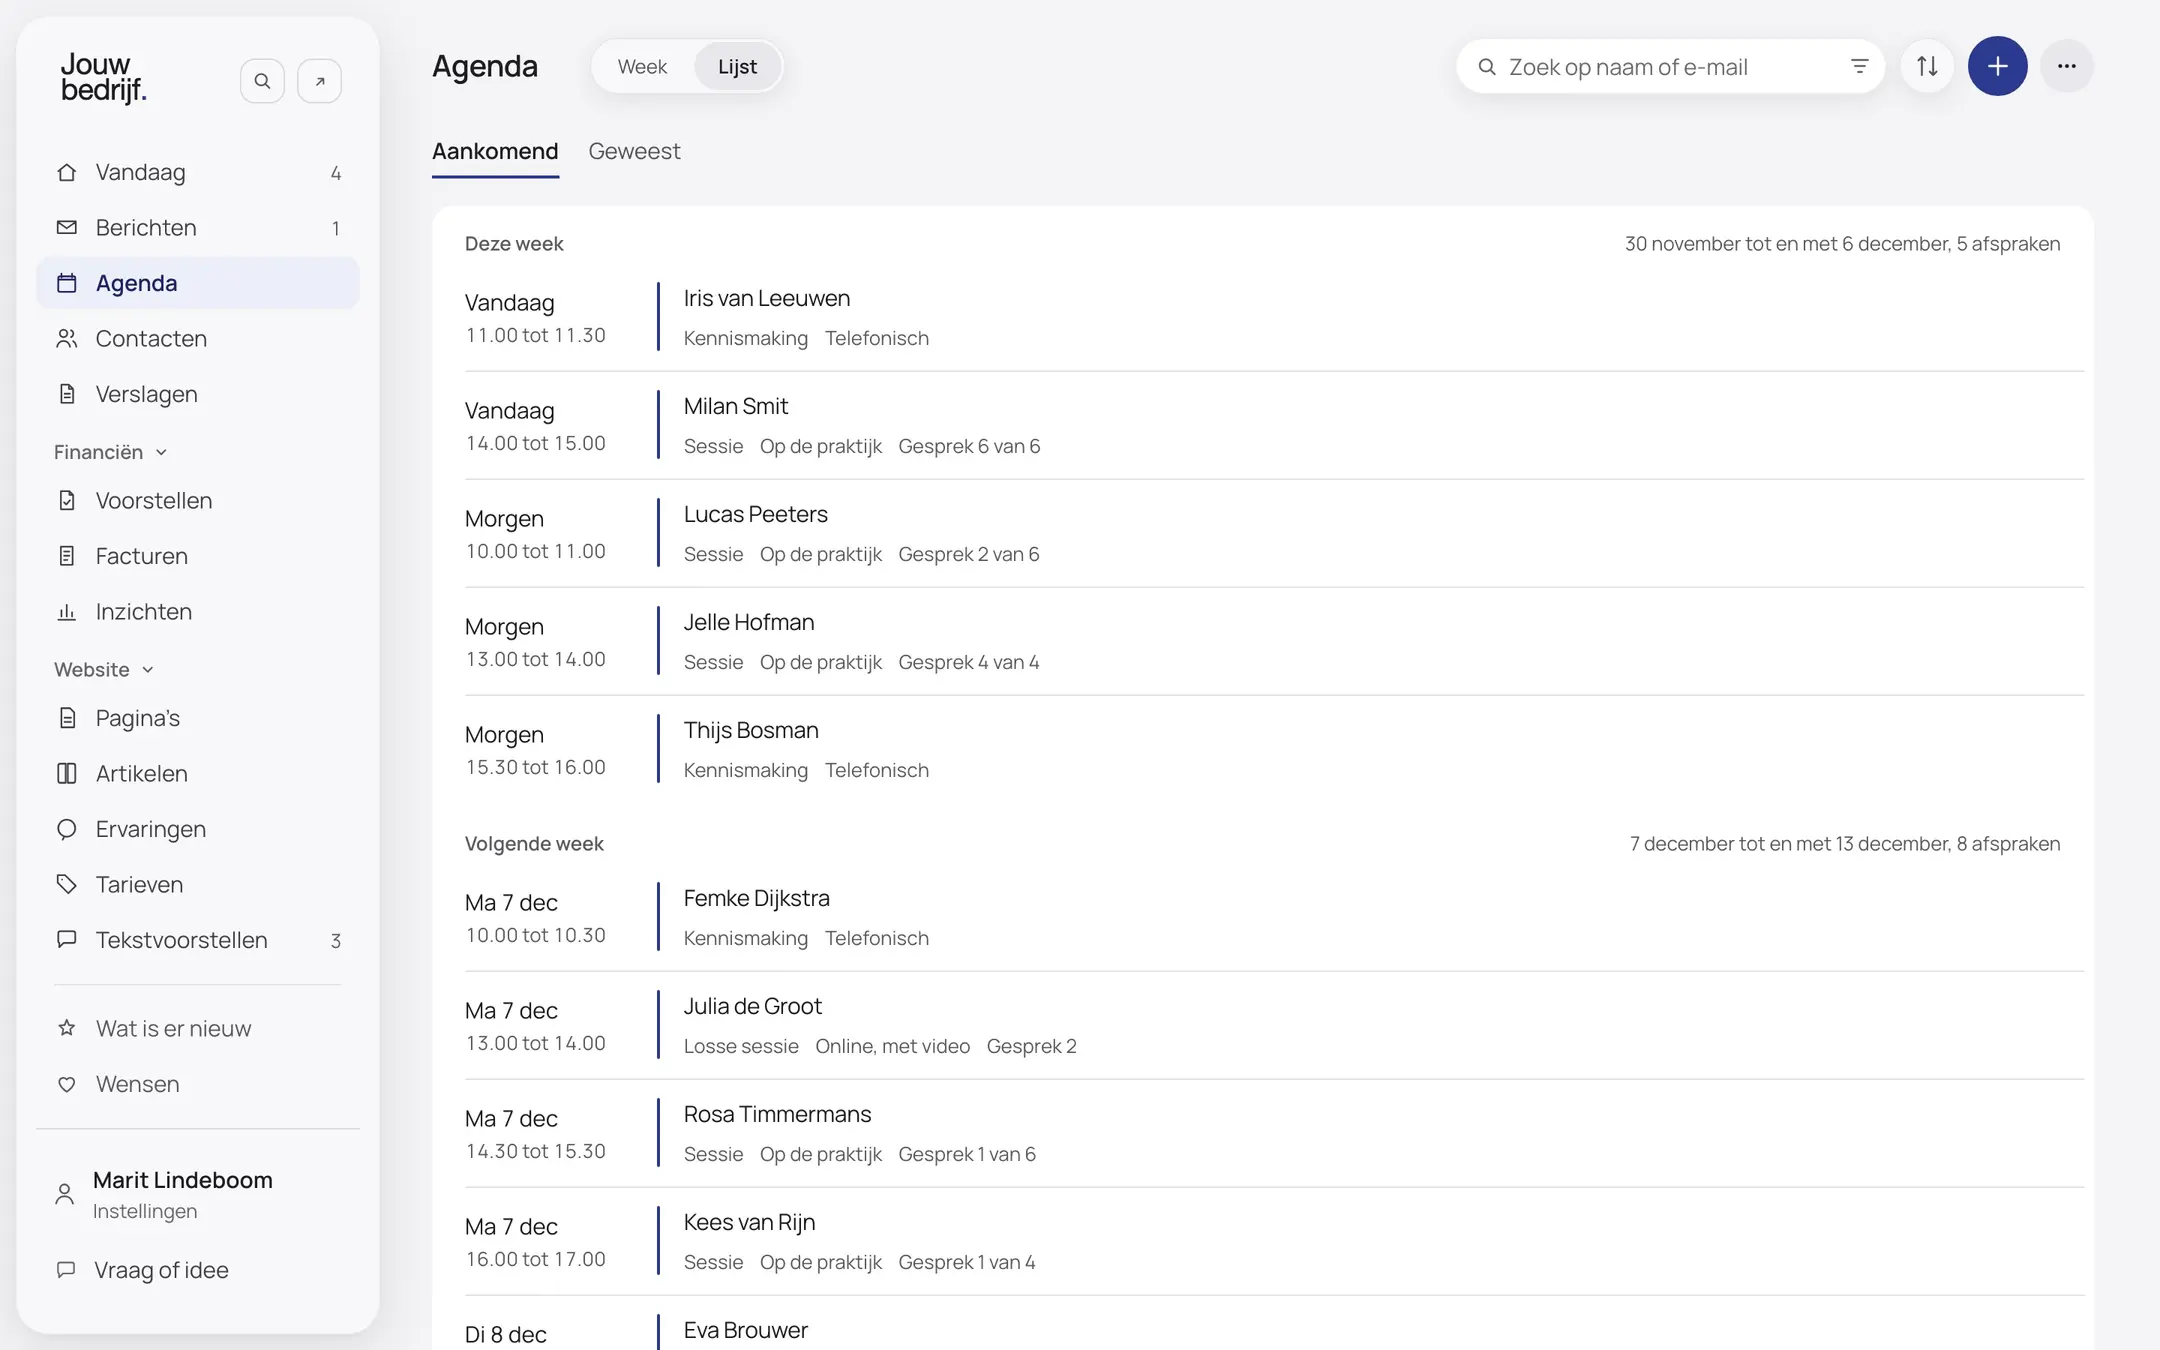The height and width of the screenshot is (1350, 2160).
Task: Select the Aankomend tab
Action: tap(495, 151)
